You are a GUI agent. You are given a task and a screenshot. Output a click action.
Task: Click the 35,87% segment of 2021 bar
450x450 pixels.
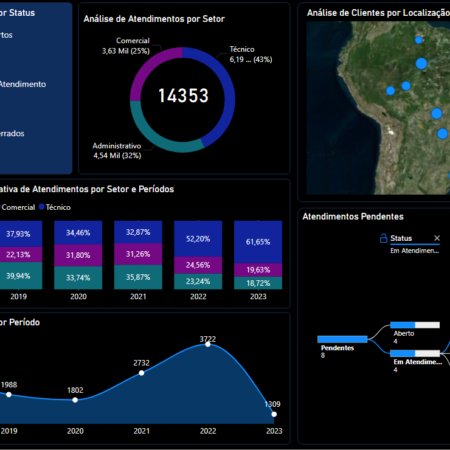tap(138, 277)
